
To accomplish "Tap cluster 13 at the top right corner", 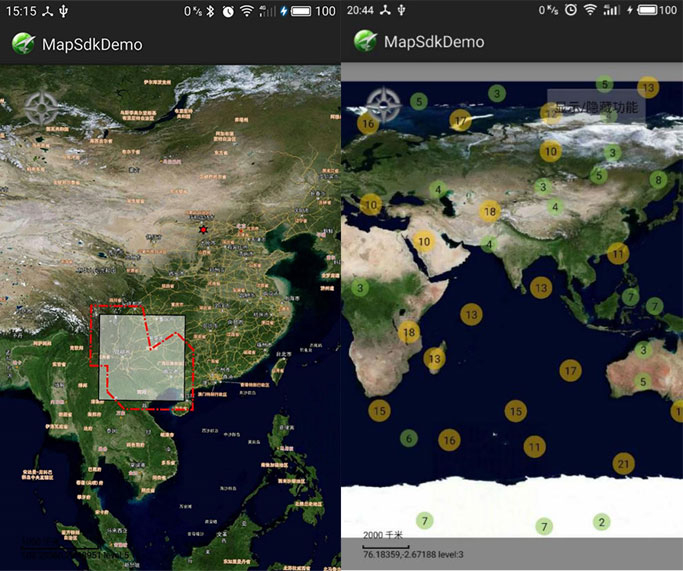I will 648,88.
